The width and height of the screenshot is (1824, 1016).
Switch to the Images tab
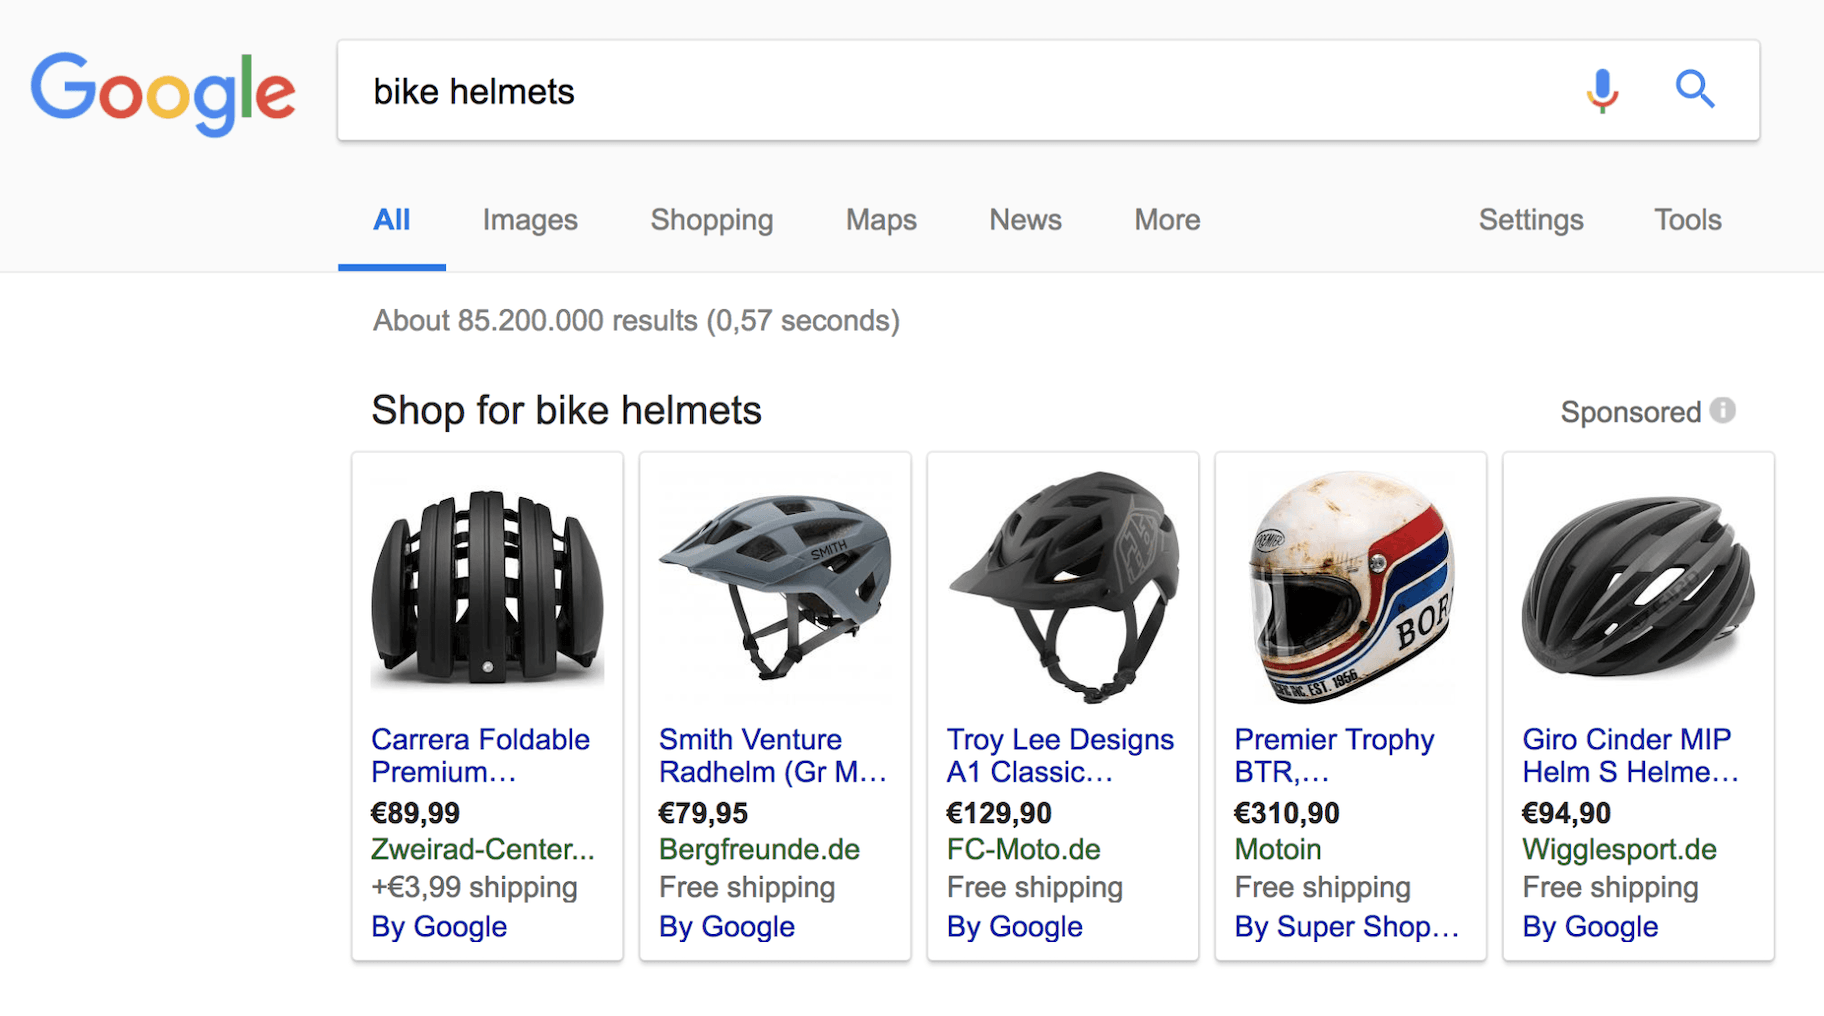pyautogui.click(x=530, y=220)
